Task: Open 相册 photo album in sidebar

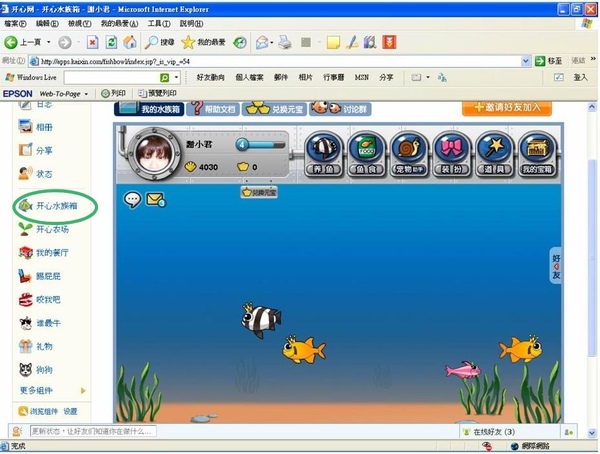Action: 36,127
